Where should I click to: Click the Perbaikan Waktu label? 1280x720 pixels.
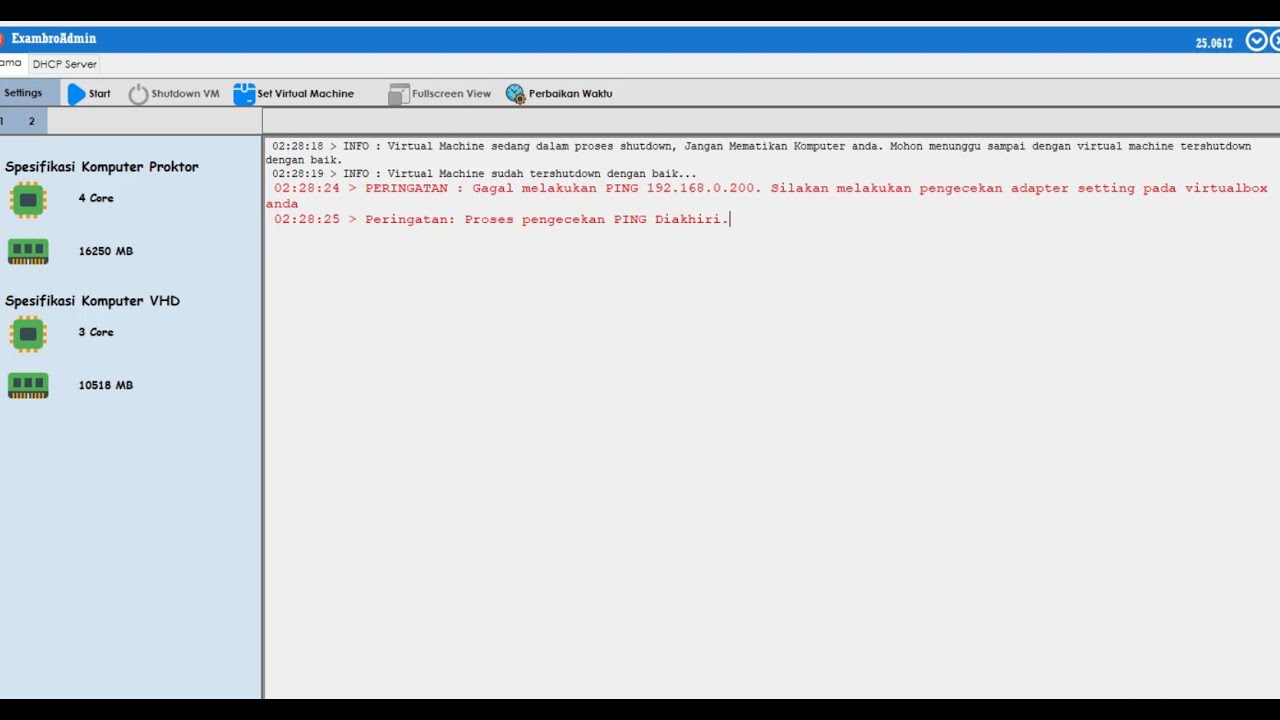point(570,94)
